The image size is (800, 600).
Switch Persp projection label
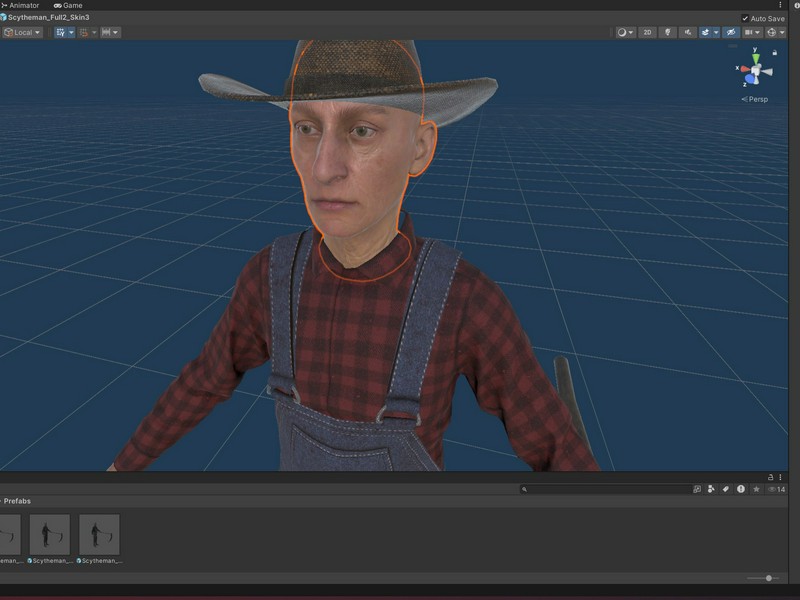click(x=755, y=99)
